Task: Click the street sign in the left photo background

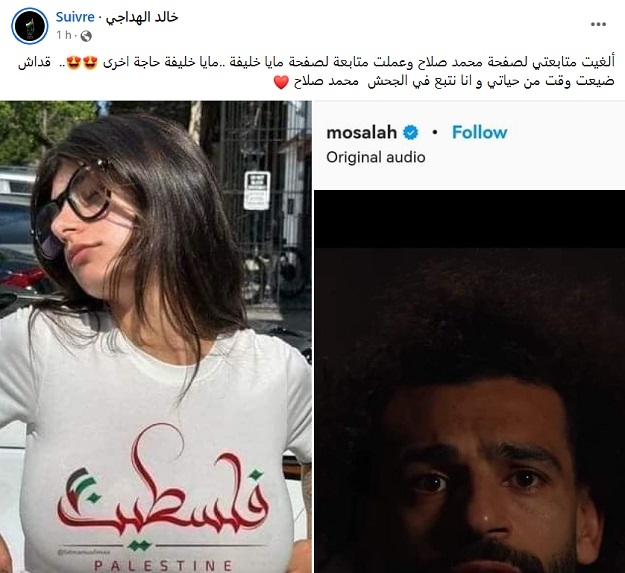Action: [257, 190]
